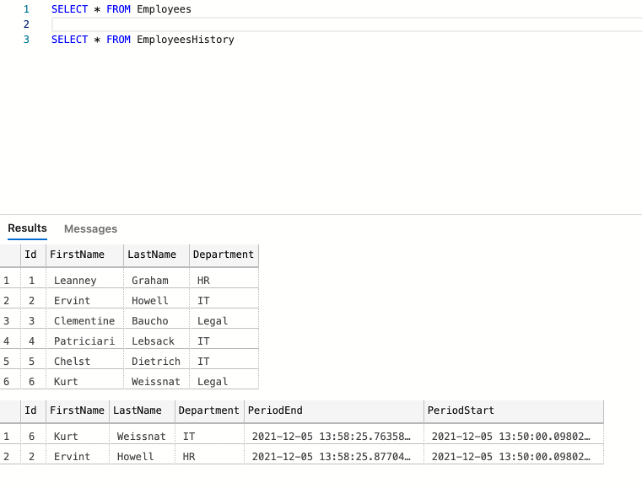Select the Dietrich last name cell
642x488 pixels.
156,361
